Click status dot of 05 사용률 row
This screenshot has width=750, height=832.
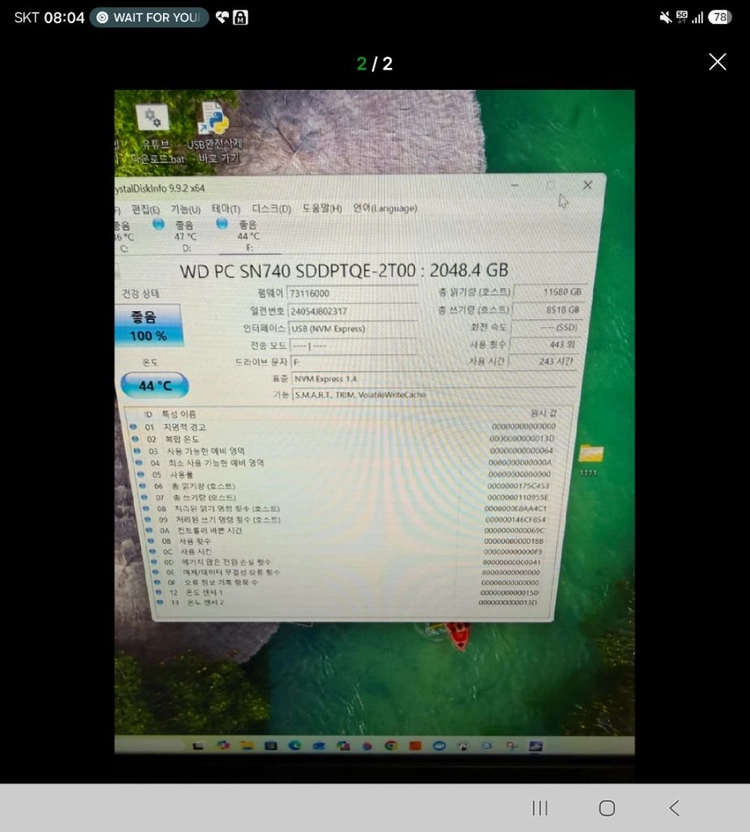pyautogui.click(x=140, y=474)
